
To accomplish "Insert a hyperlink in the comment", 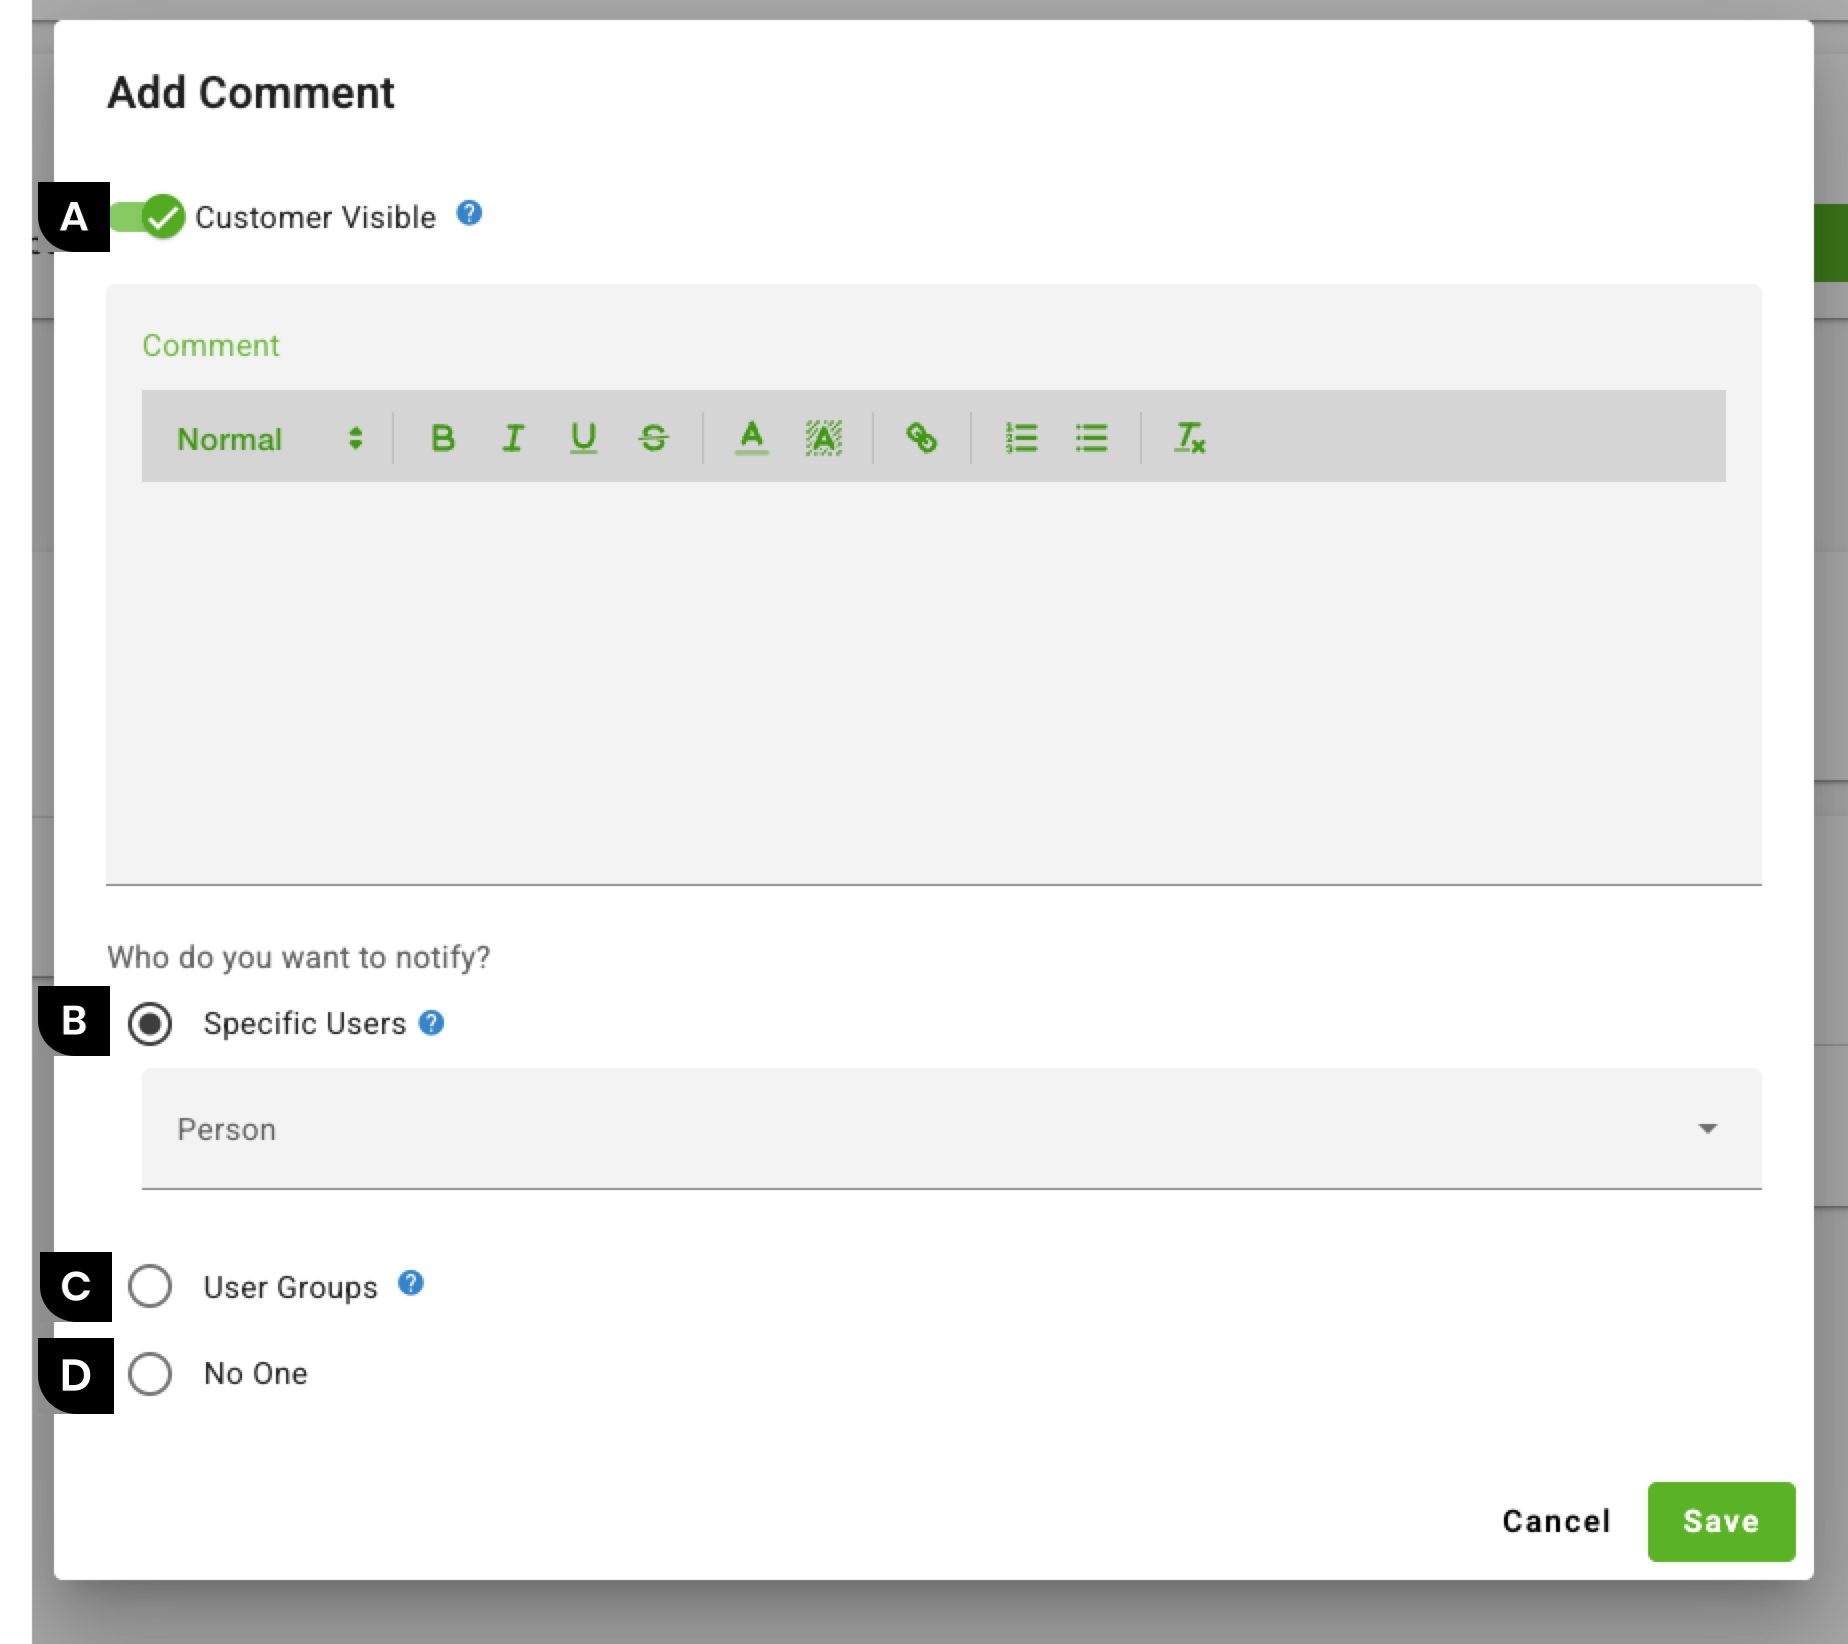I will [x=921, y=438].
